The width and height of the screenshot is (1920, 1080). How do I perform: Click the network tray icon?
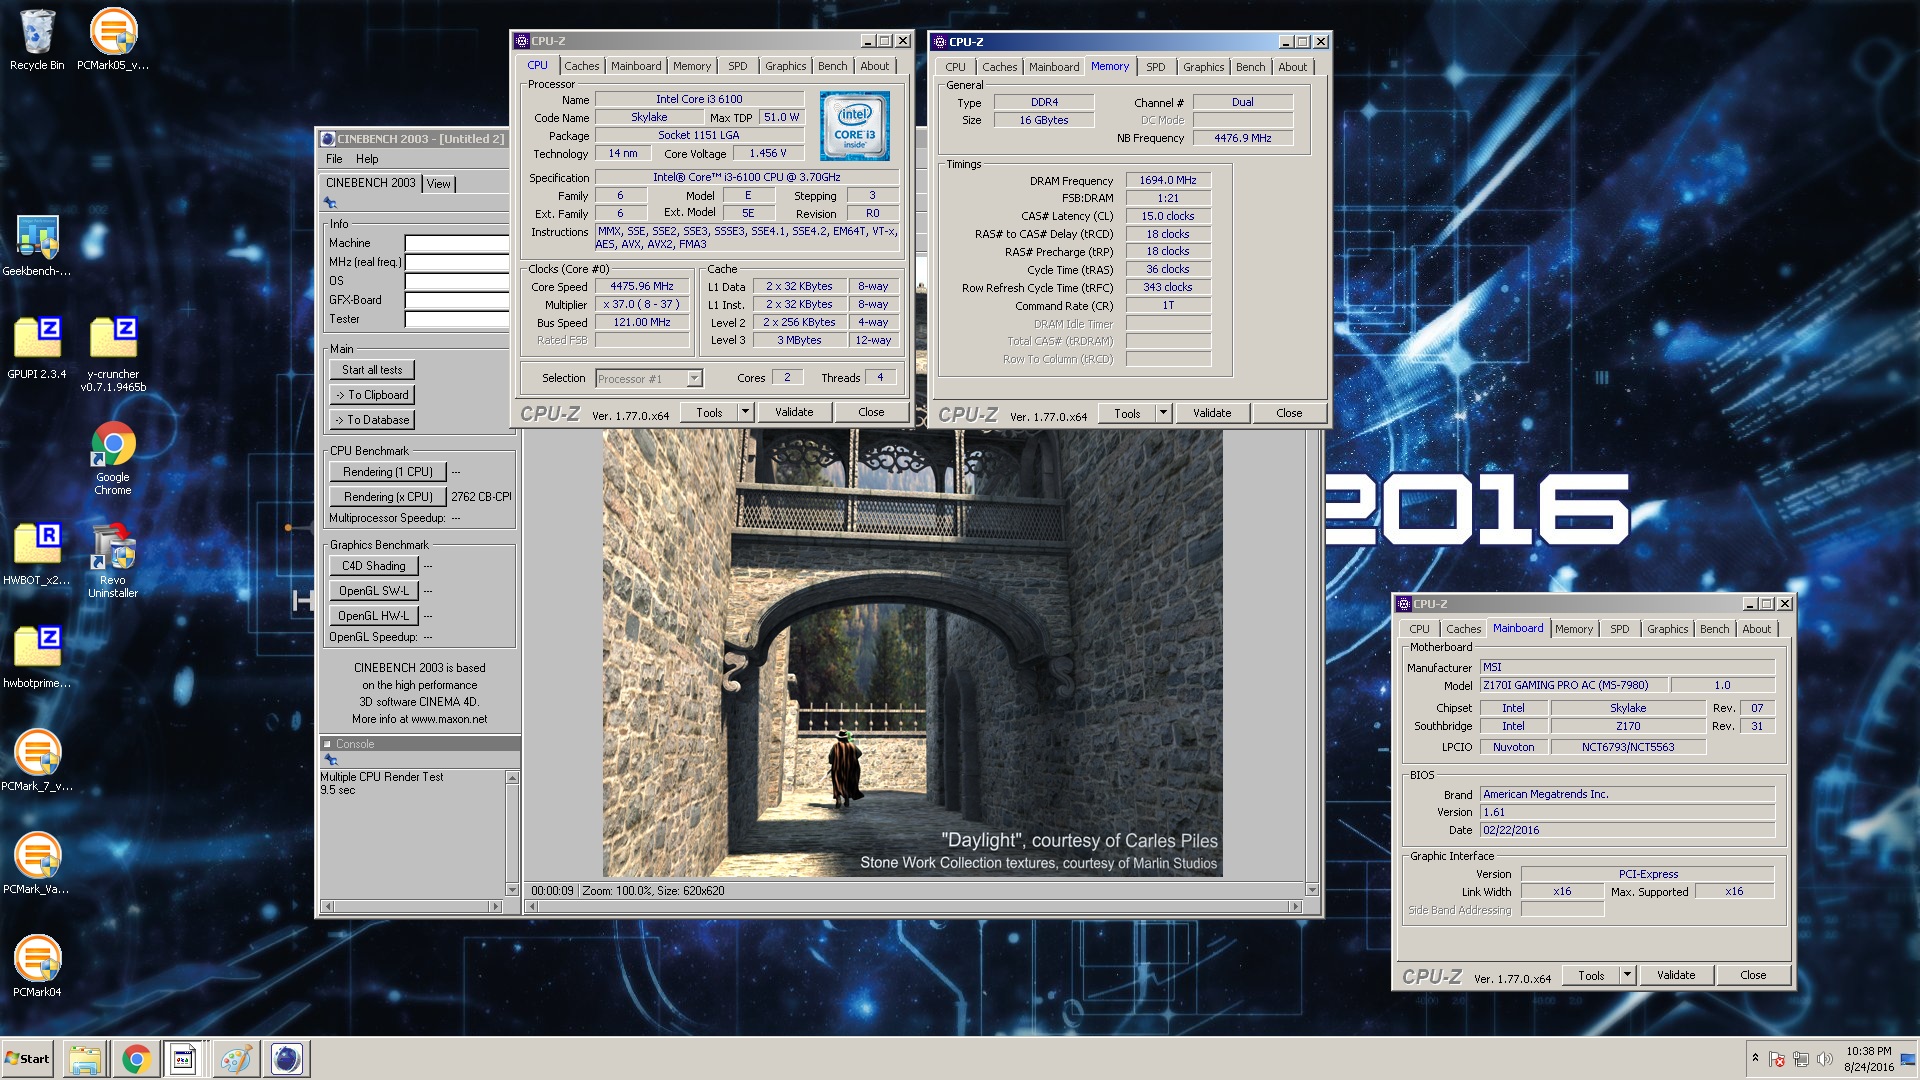pyautogui.click(x=1800, y=1059)
